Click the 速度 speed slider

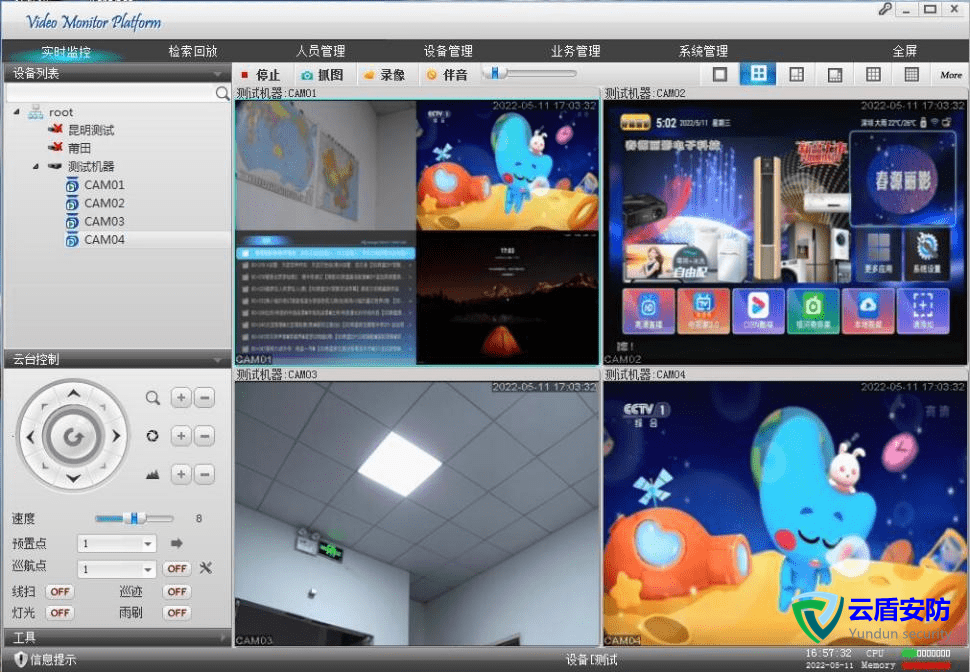click(133, 518)
